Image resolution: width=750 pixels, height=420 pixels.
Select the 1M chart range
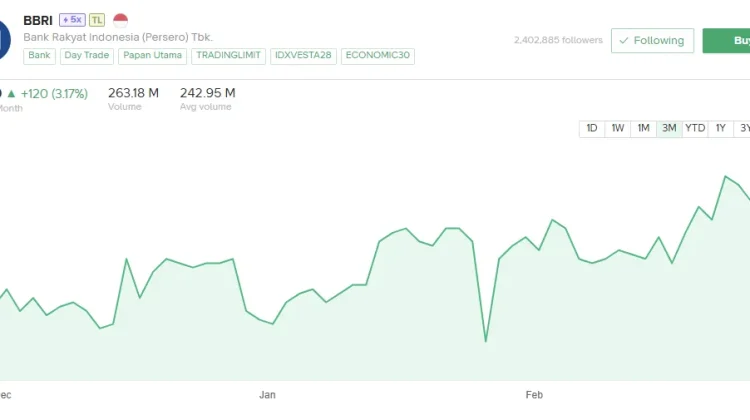tap(644, 128)
